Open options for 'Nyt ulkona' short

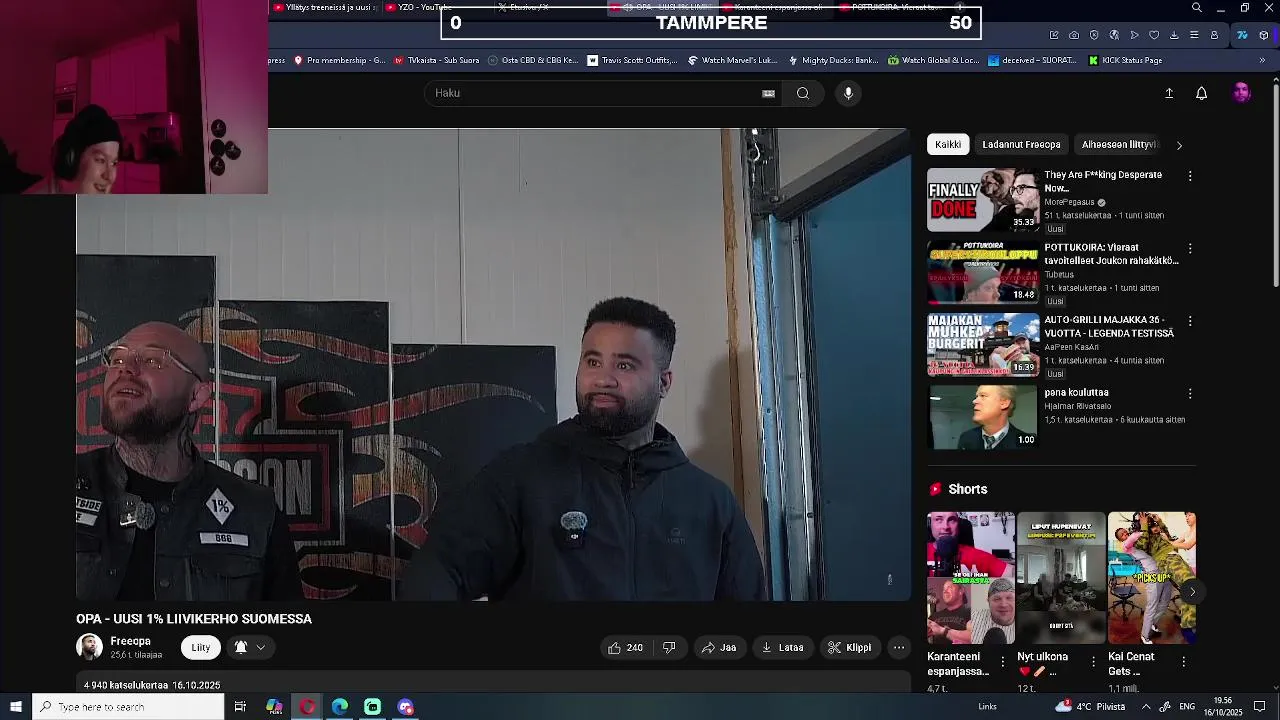pyautogui.click(x=1093, y=662)
